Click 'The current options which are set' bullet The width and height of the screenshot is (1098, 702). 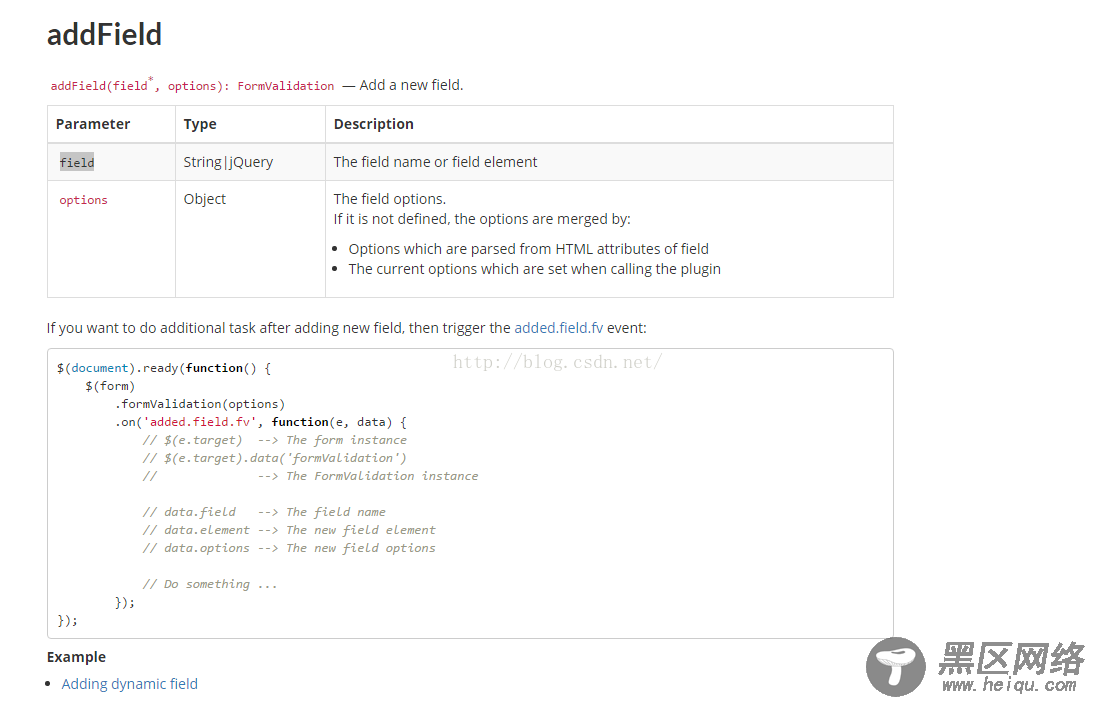534,269
